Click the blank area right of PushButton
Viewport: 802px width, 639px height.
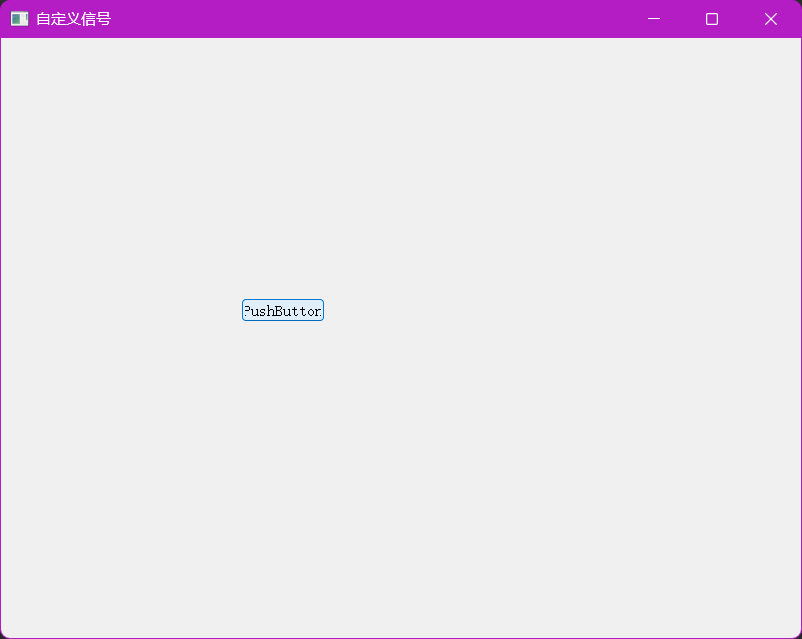point(500,311)
